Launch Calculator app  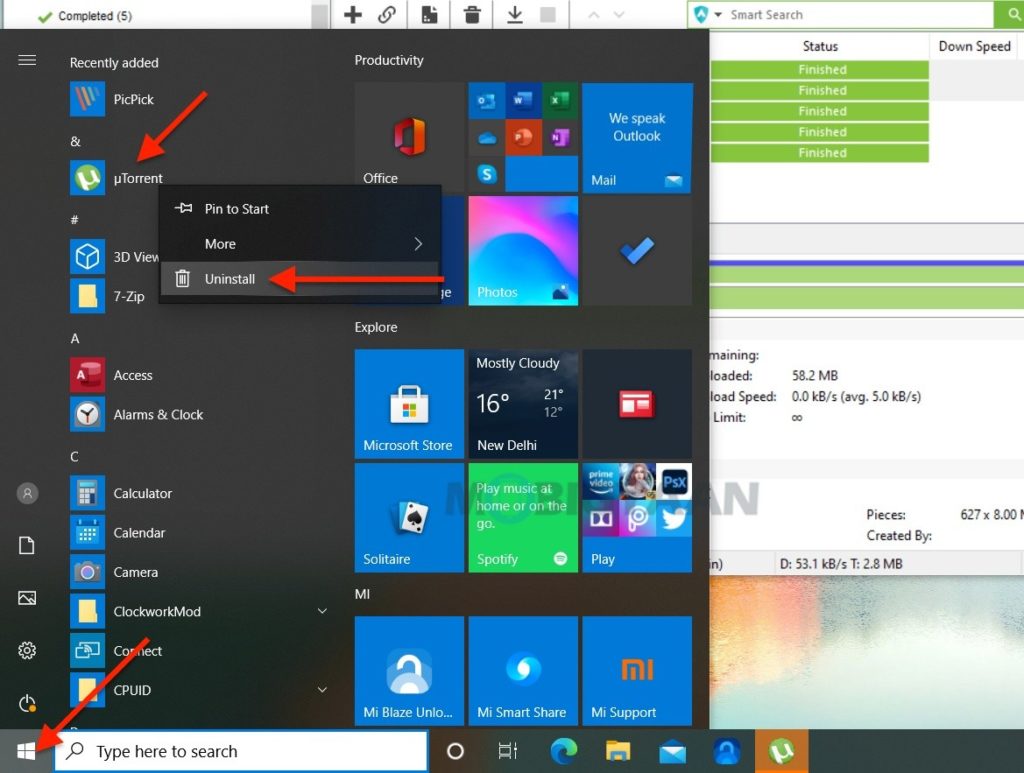click(x=121, y=493)
